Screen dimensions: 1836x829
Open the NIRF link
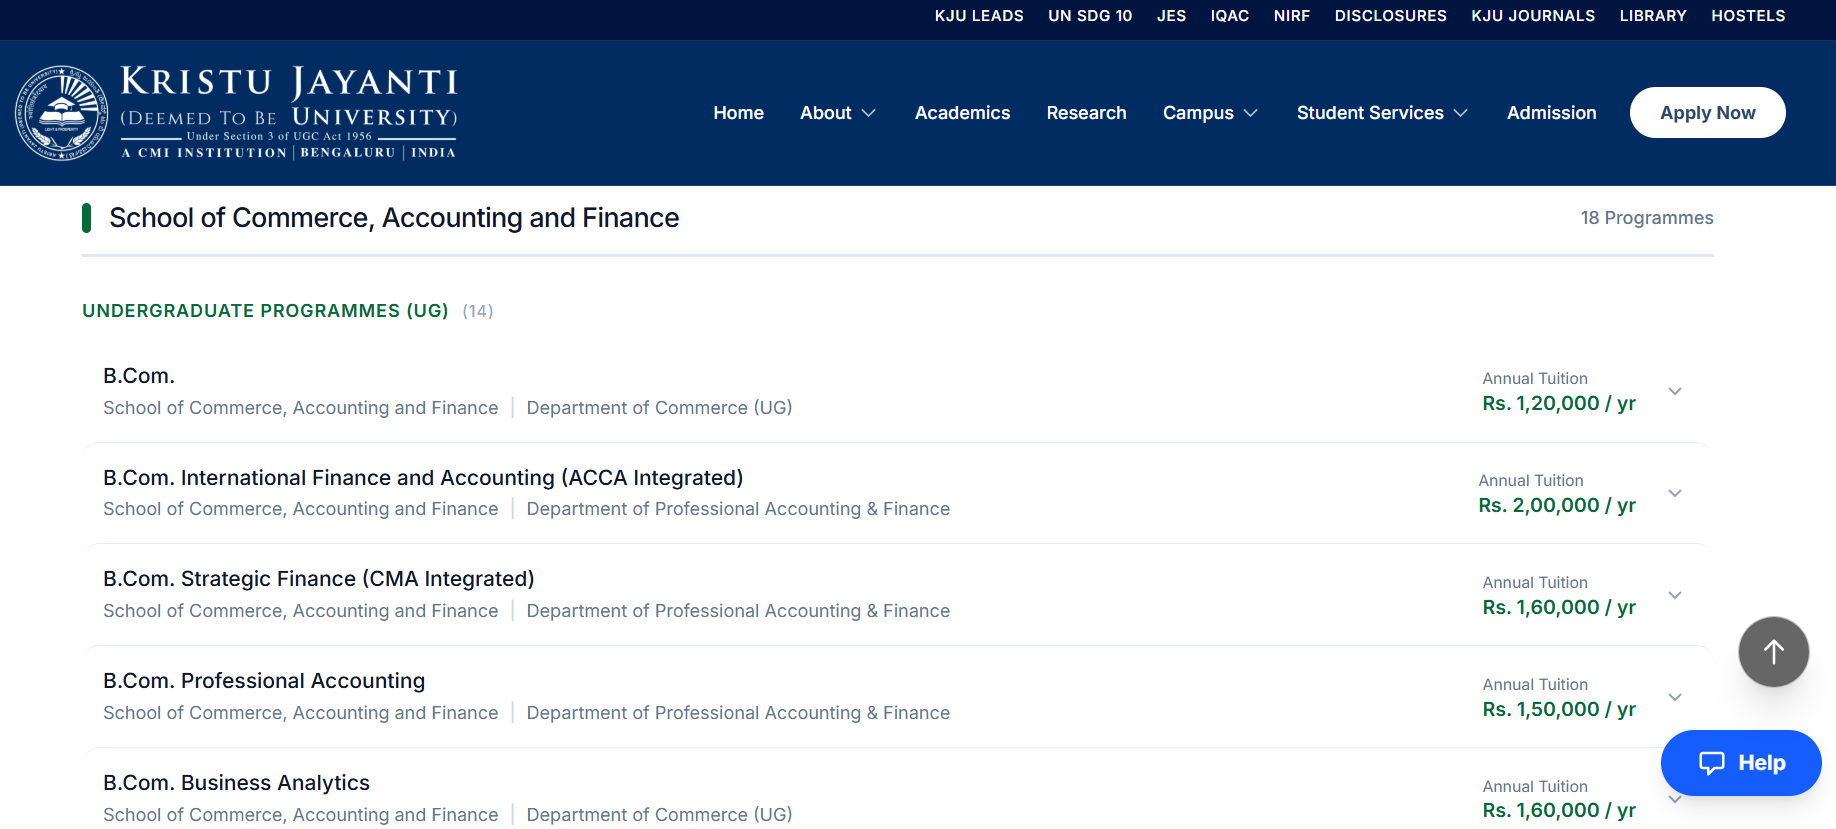[1292, 16]
